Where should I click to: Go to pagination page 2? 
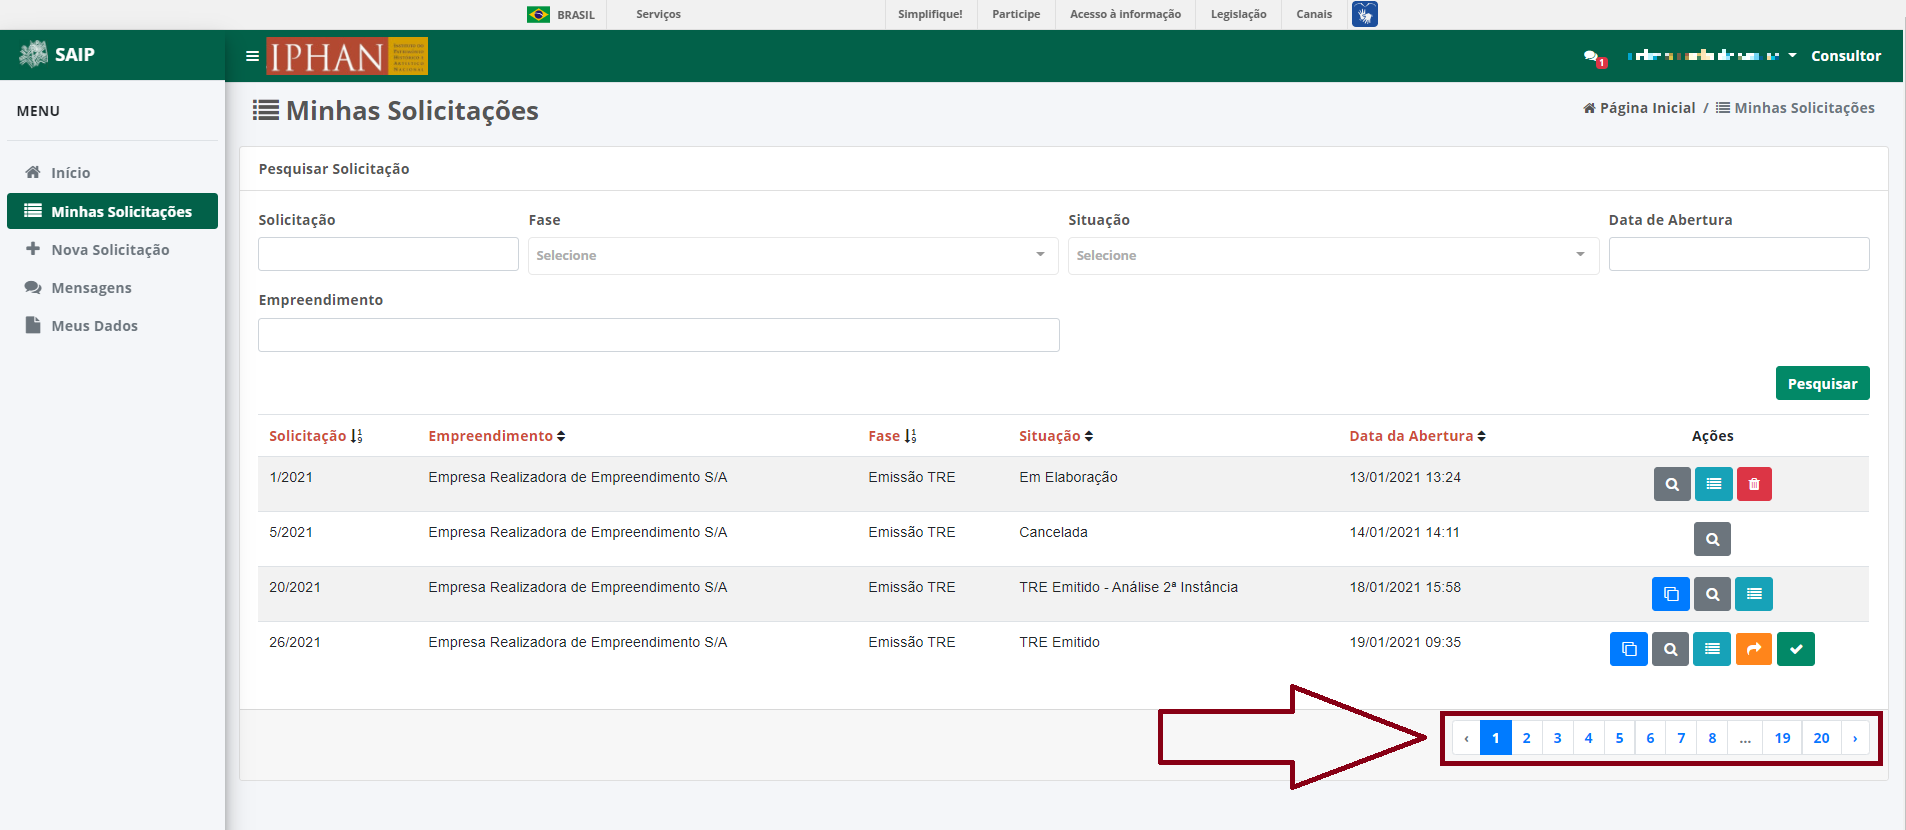click(1526, 738)
